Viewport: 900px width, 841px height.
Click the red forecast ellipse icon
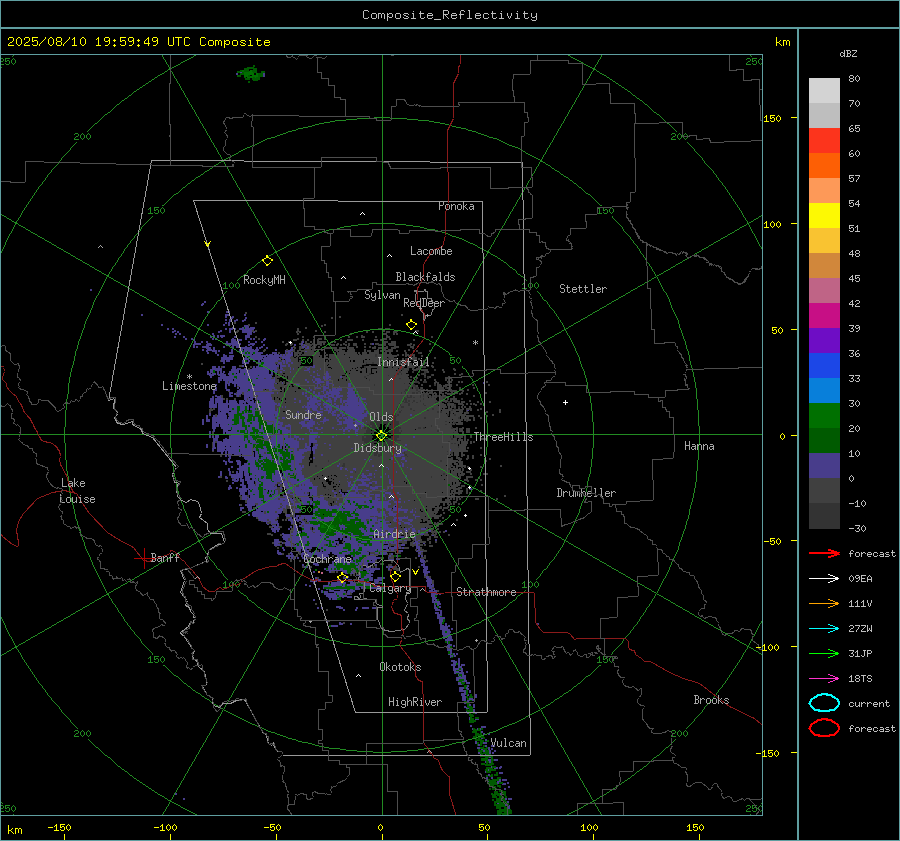click(824, 728)
